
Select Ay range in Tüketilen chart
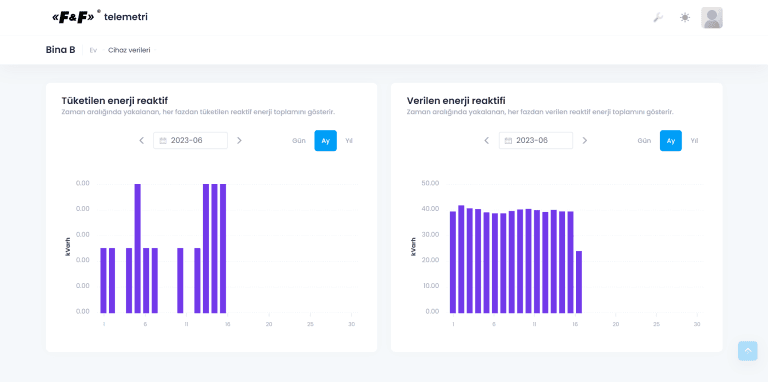tap(326, 141)
